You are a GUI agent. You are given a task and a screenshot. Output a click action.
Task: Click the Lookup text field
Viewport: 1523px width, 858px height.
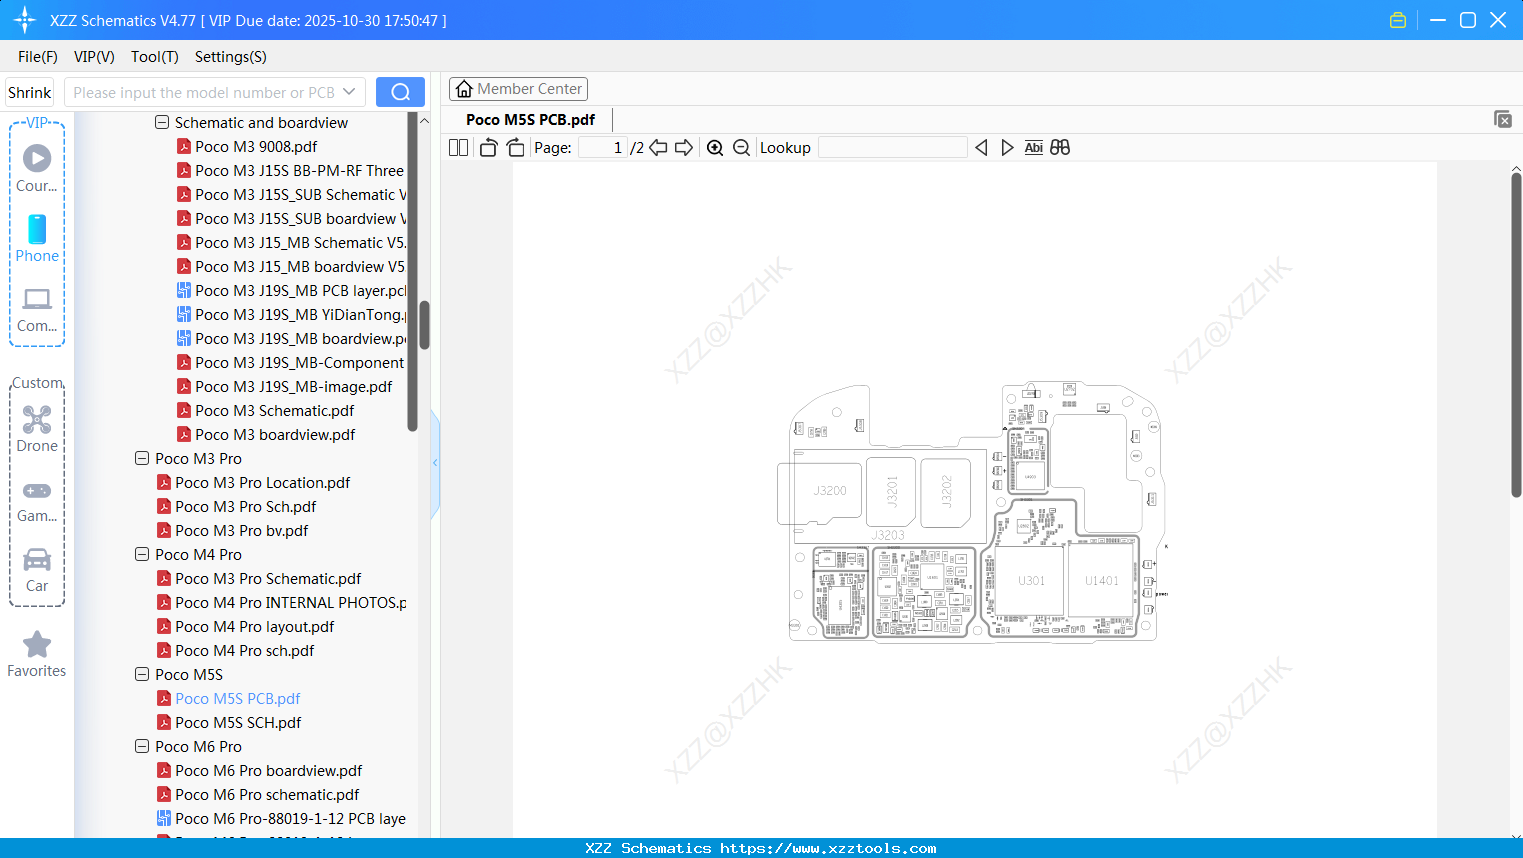pos(893,148)
